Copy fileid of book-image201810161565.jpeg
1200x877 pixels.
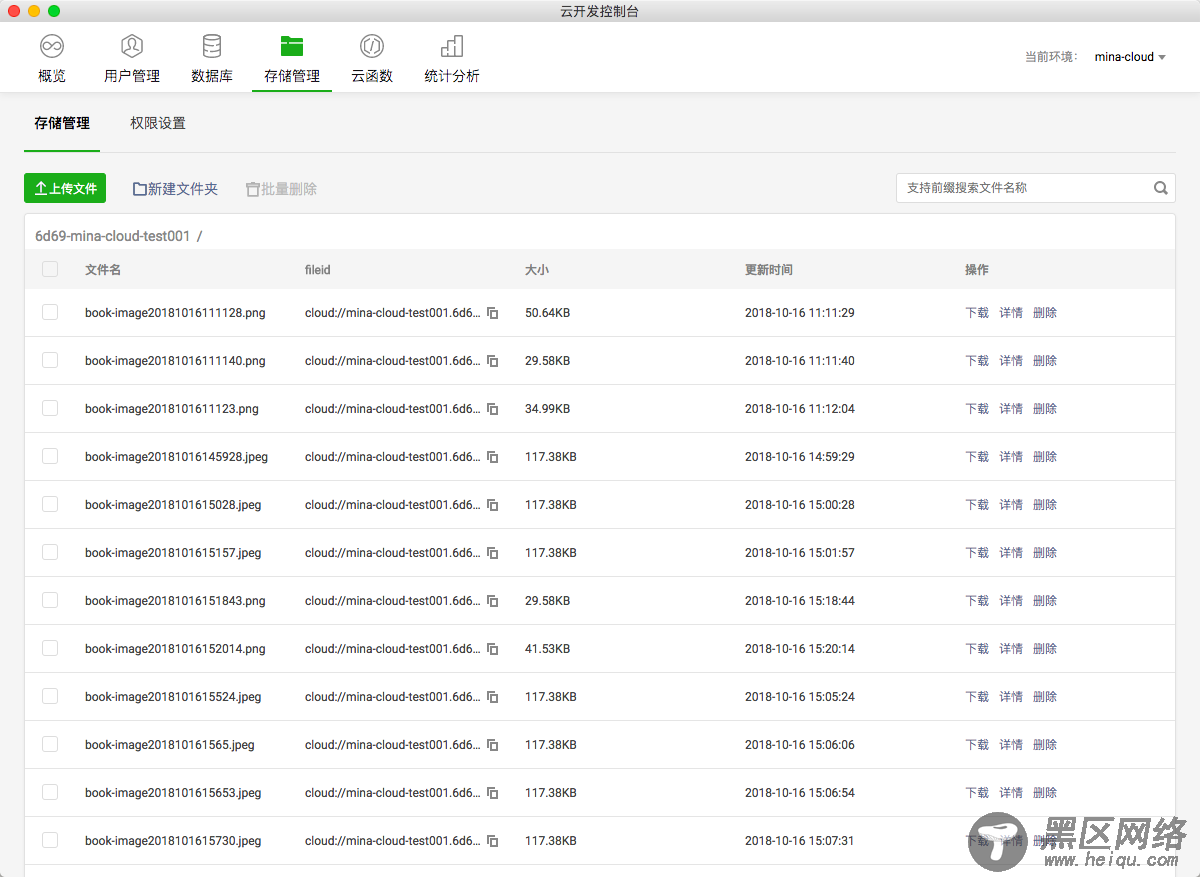[x=492, y=745]
